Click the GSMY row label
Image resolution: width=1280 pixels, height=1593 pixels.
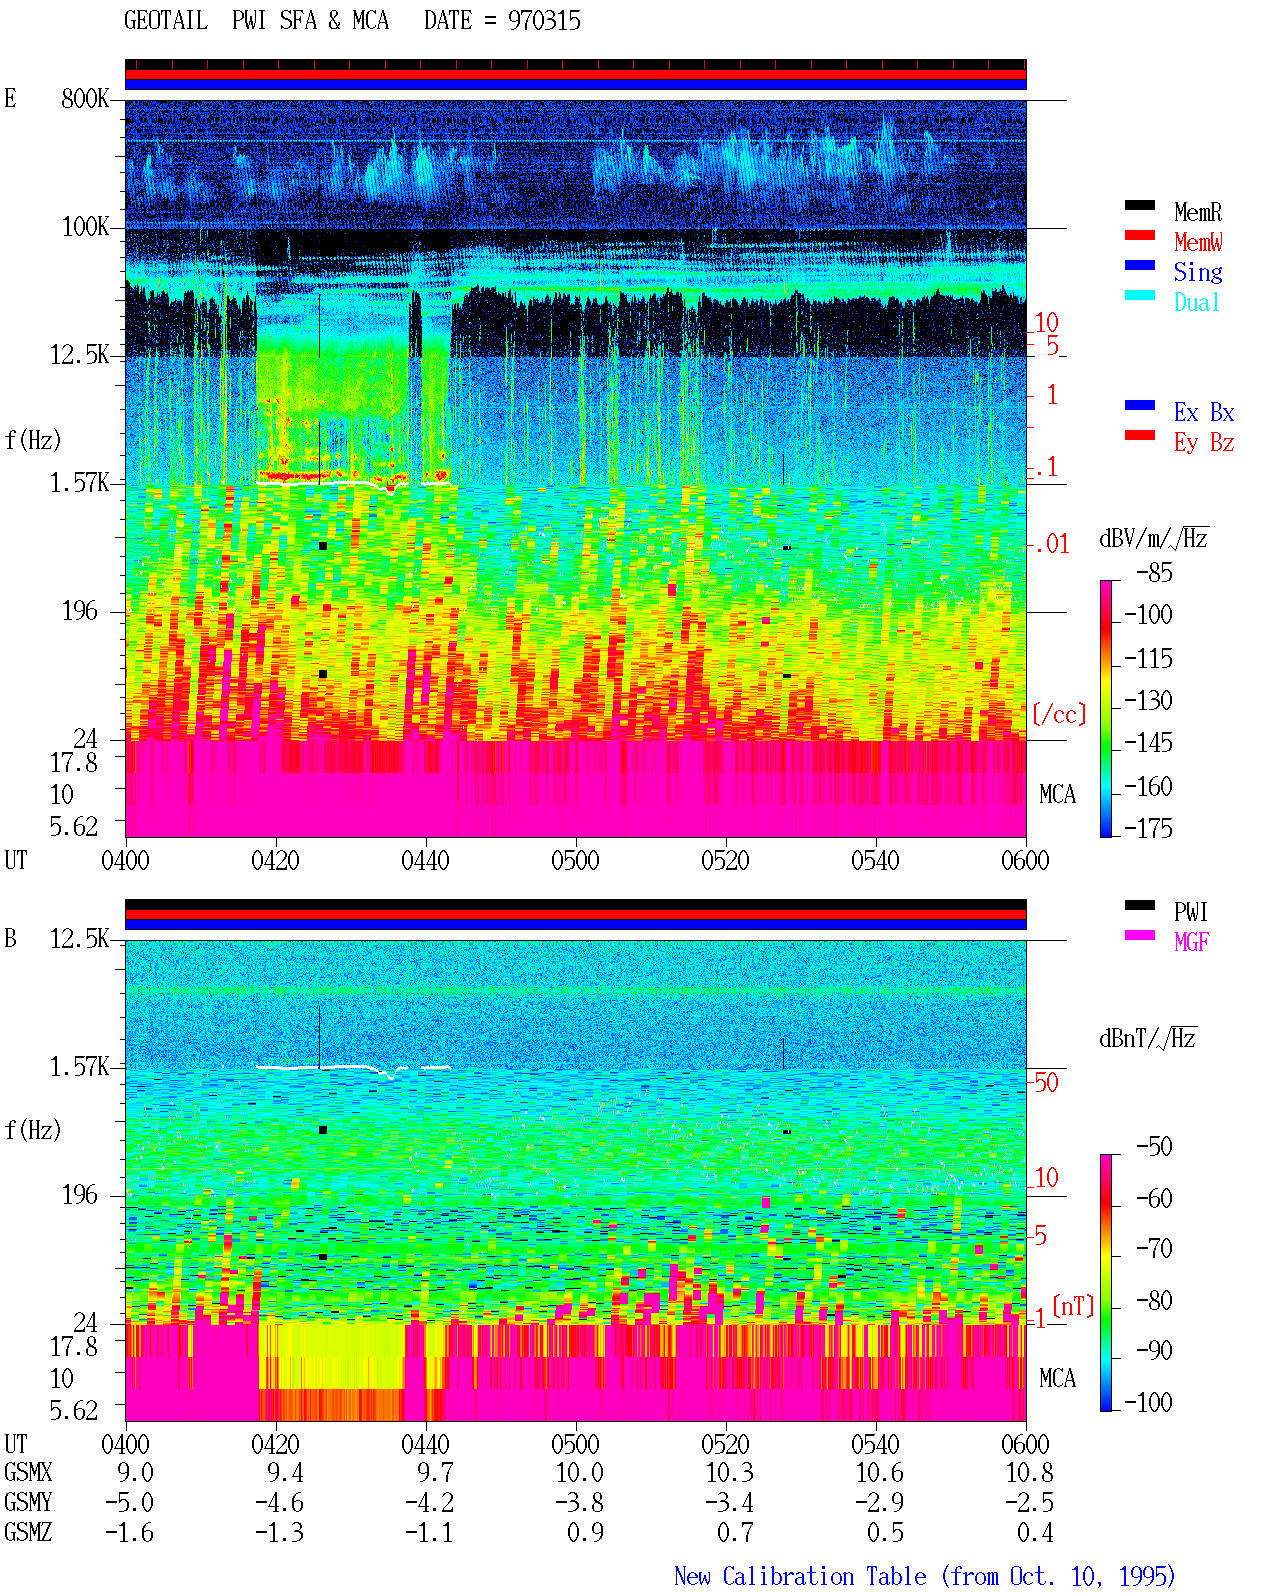pyautogui.click(x=28, y=1503)
